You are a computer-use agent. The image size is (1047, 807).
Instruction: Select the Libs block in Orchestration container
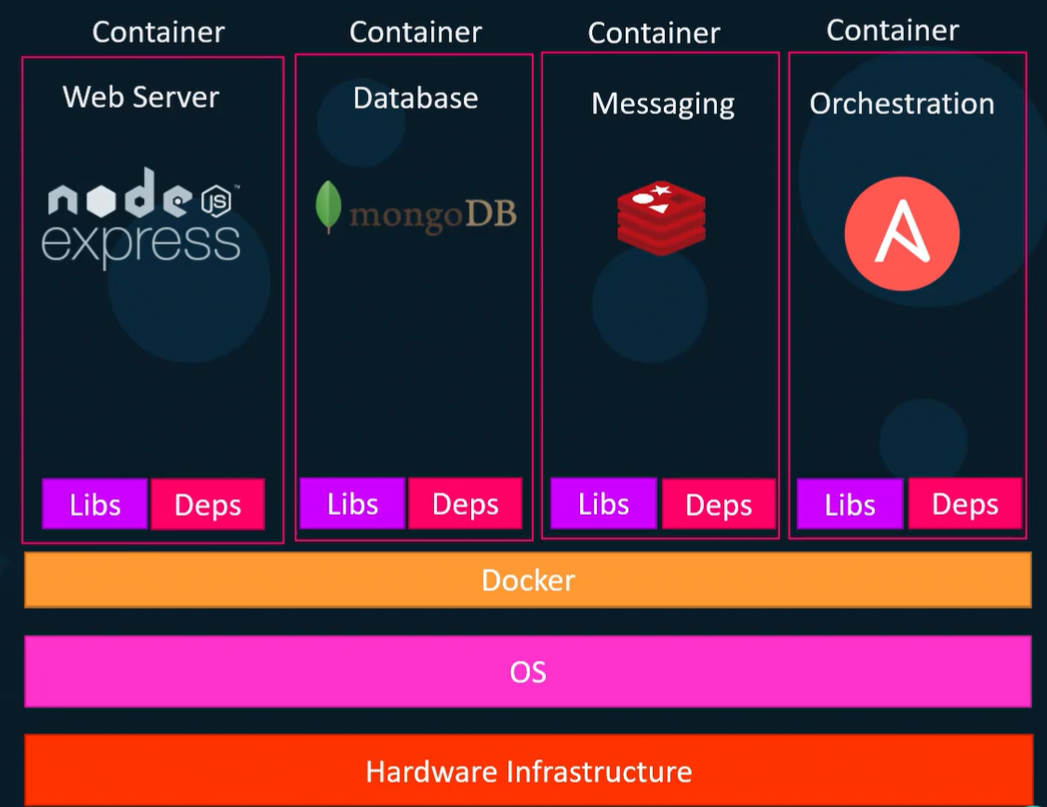pos(850,504)
